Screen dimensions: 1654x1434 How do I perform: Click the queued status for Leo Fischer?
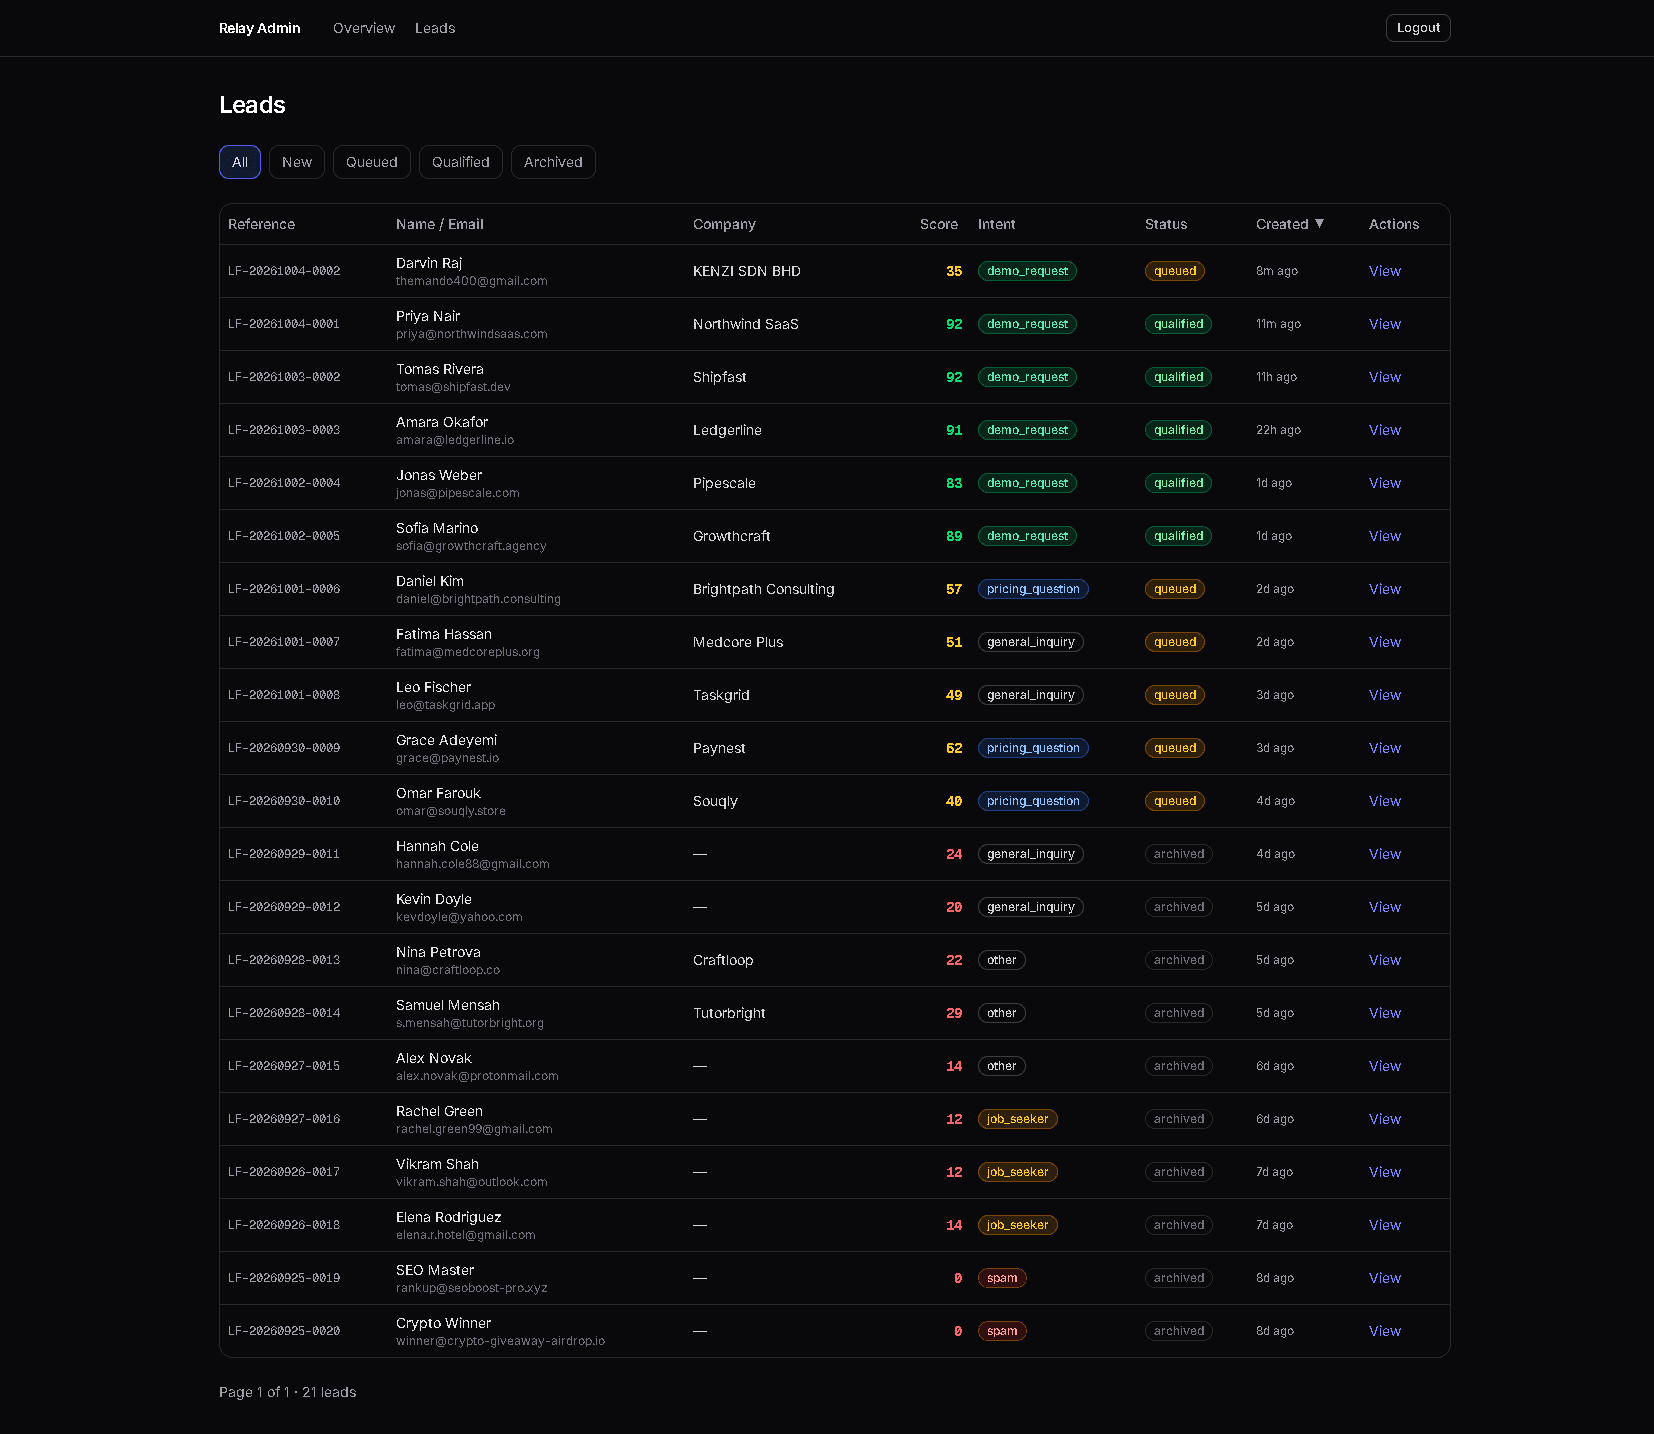point(1175,695)
